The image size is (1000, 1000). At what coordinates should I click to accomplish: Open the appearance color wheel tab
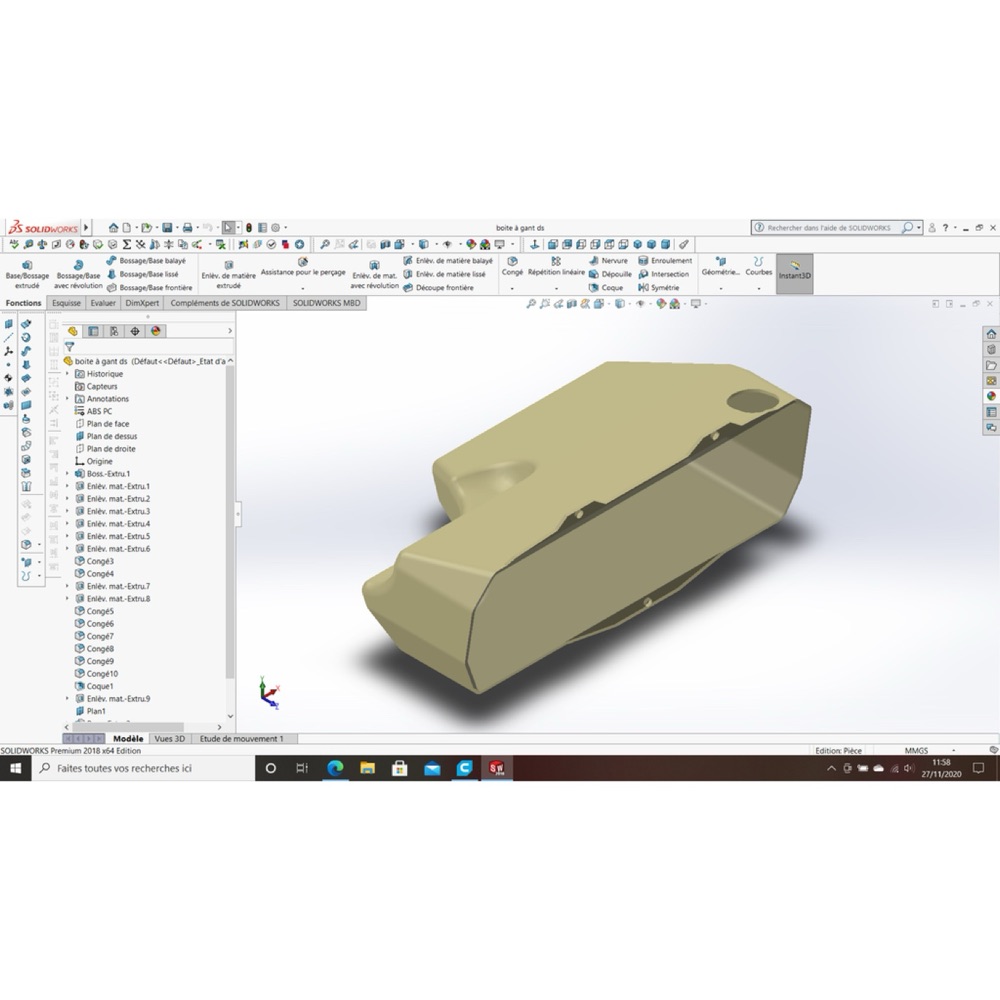coord(156,331)
